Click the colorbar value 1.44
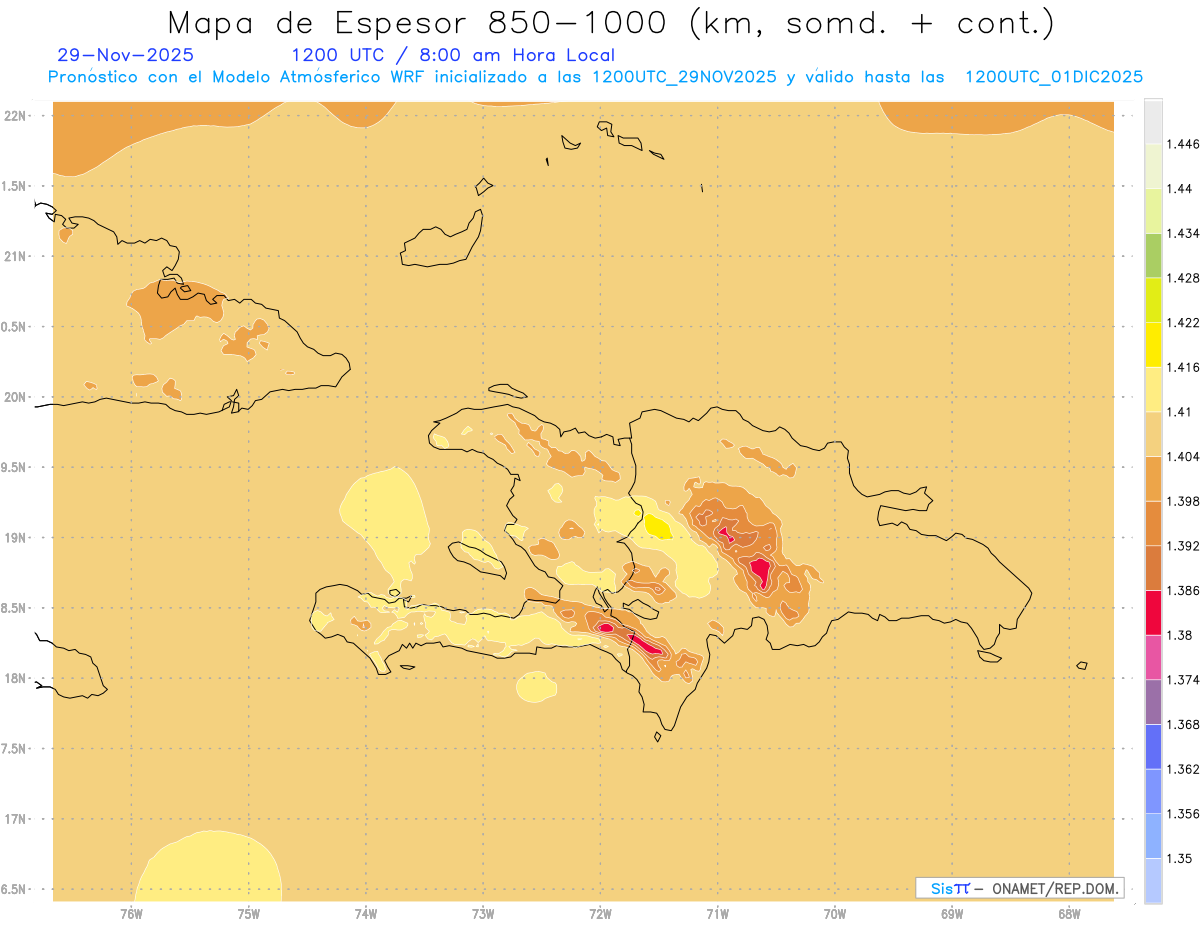Viewport: 1200px width, 927px height. [1181, 188]
